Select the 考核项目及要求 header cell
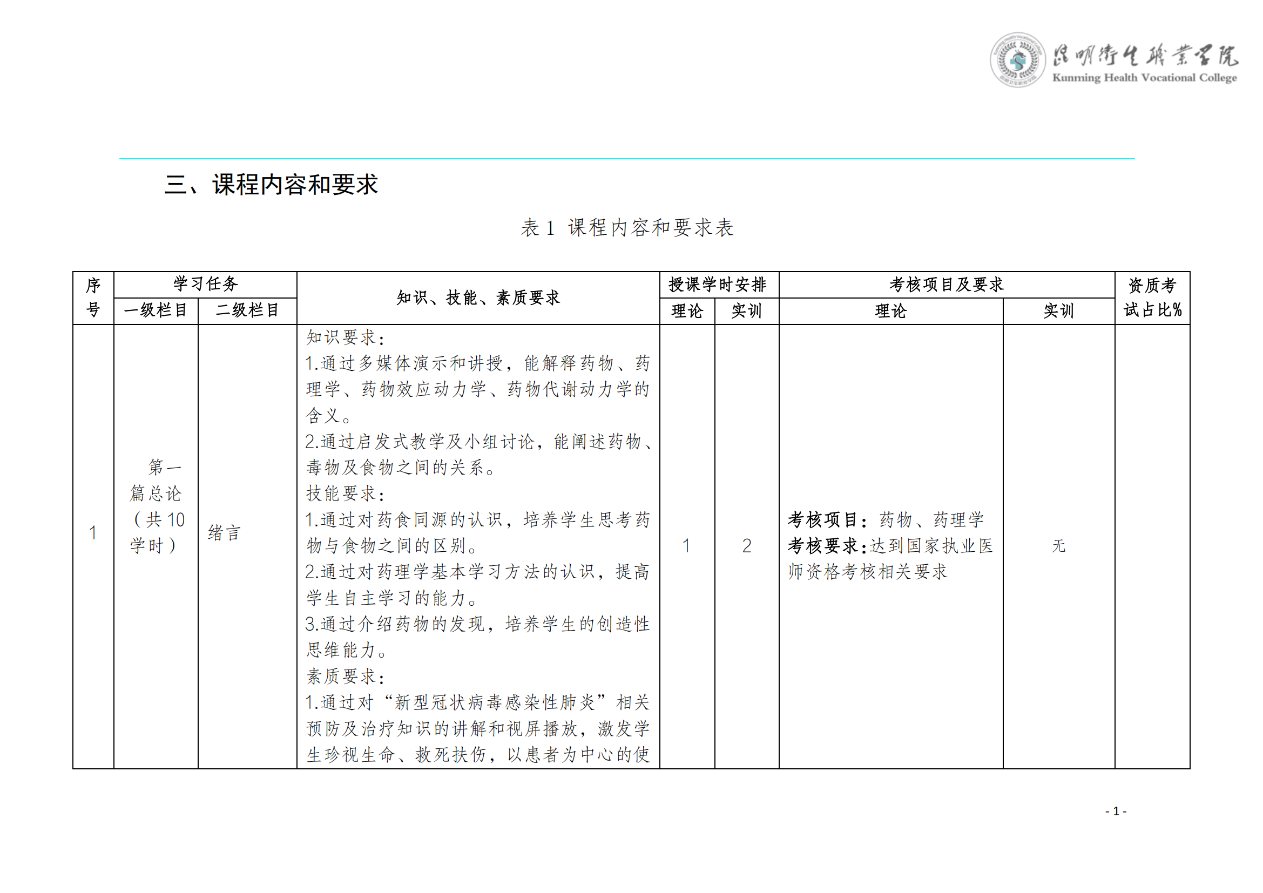Screen dimensions: 1263x893 (946, 285)
